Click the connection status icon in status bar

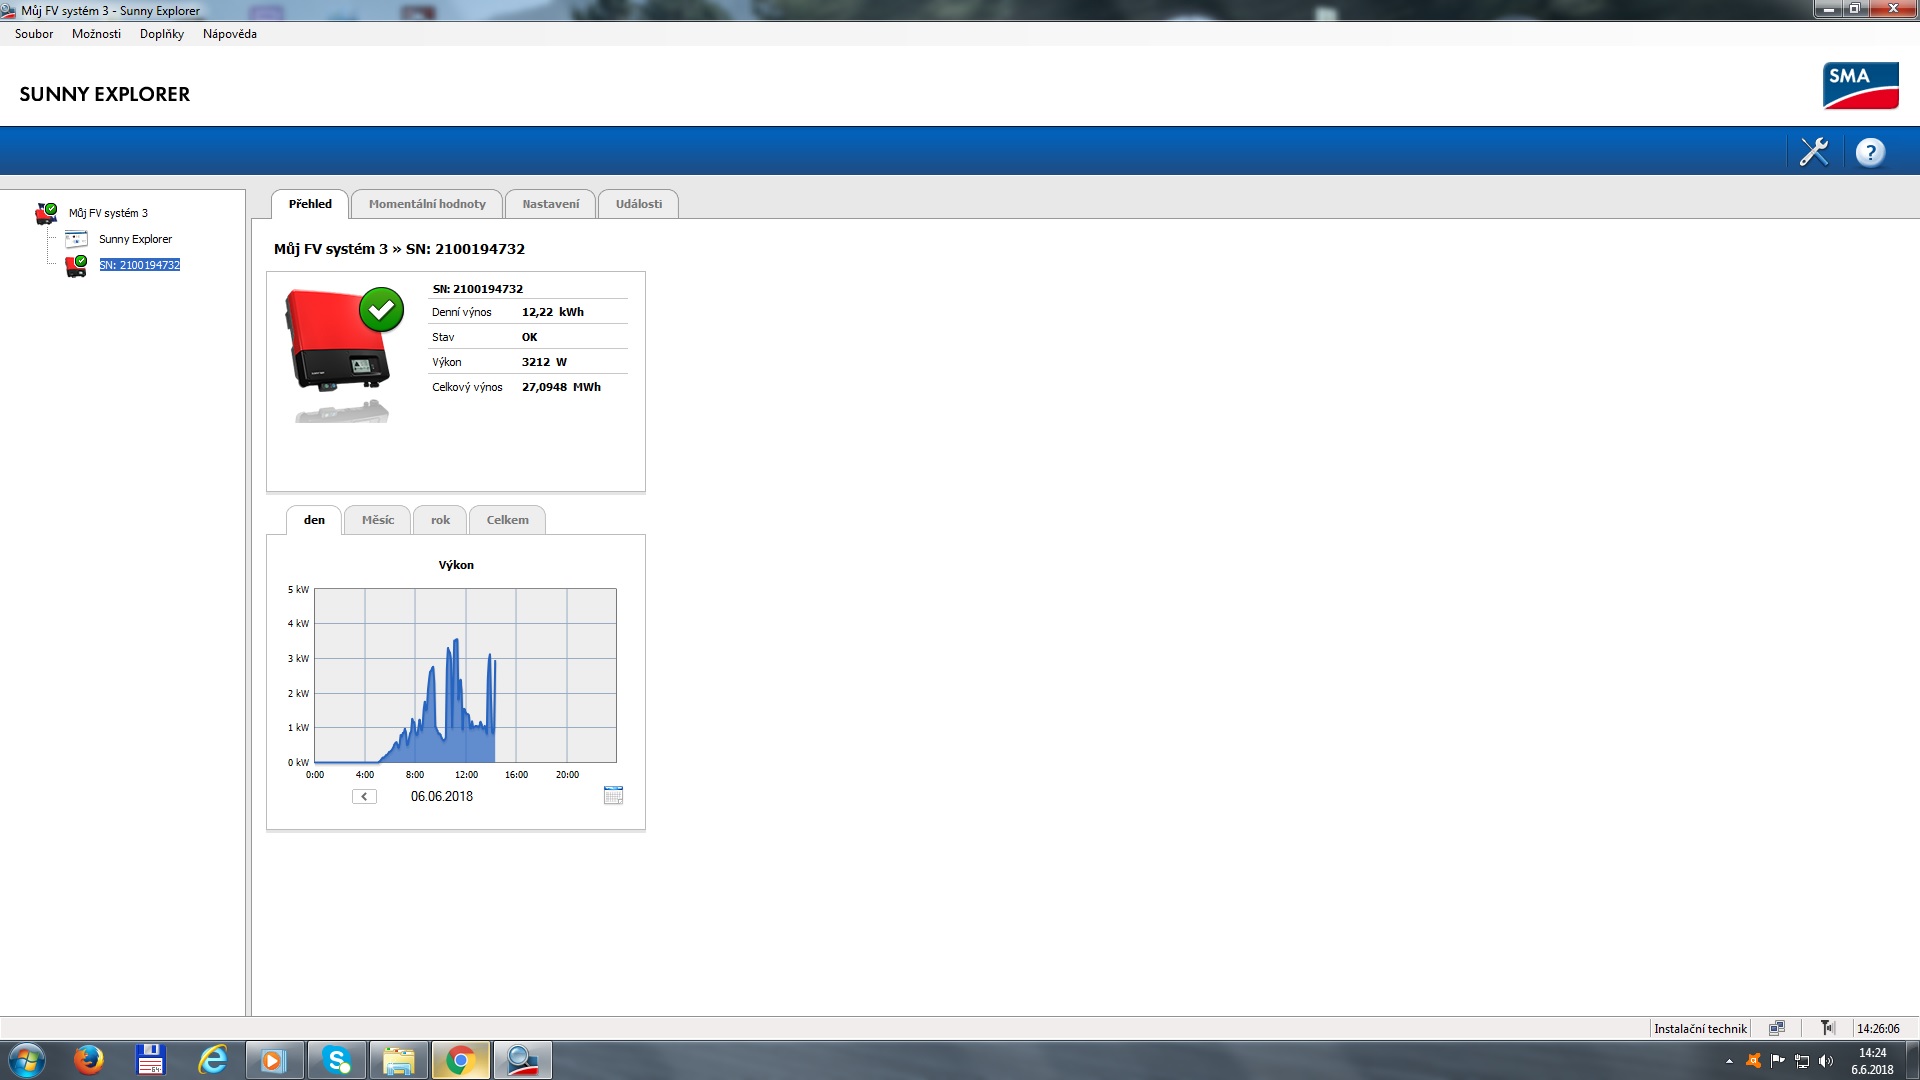click(1776, 1028)
